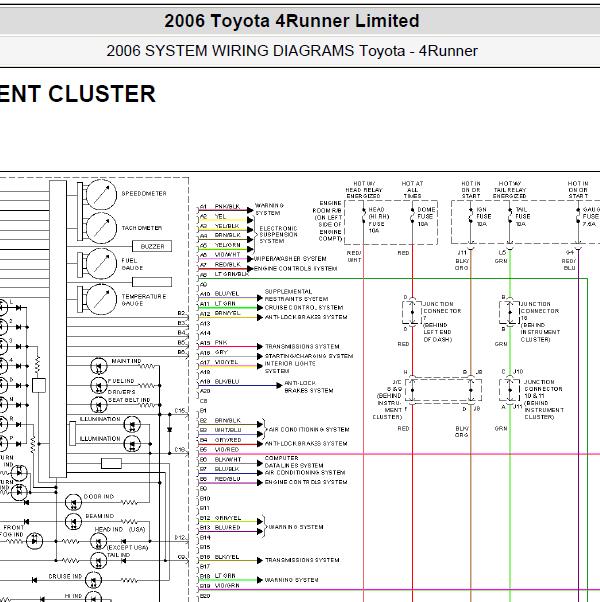The image size is (600, 602).
Task: Click the title '2006 Toyota 4Runner Limited'
Action: 292,21
